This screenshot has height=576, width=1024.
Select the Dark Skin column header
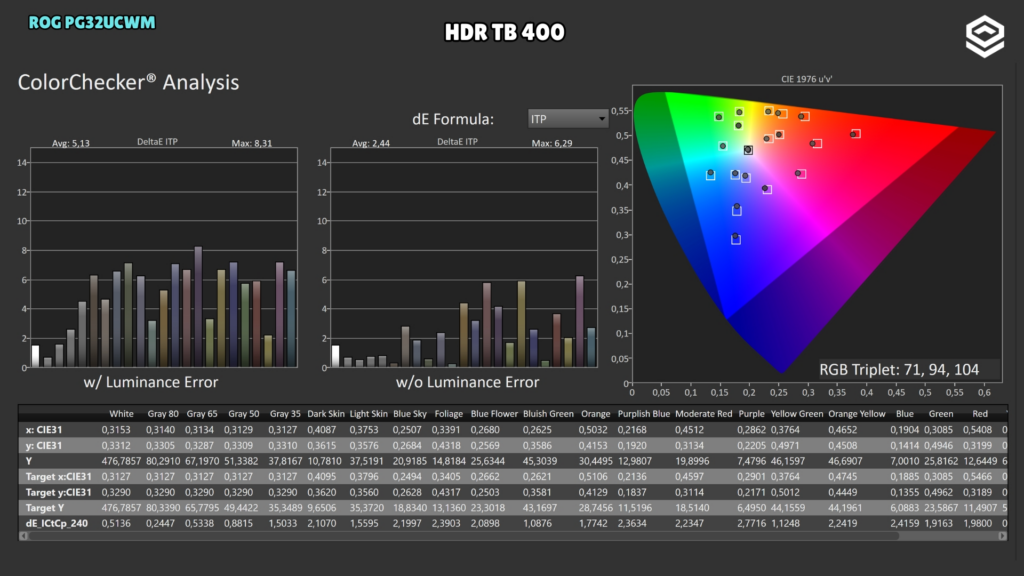[x=326, y=414]
